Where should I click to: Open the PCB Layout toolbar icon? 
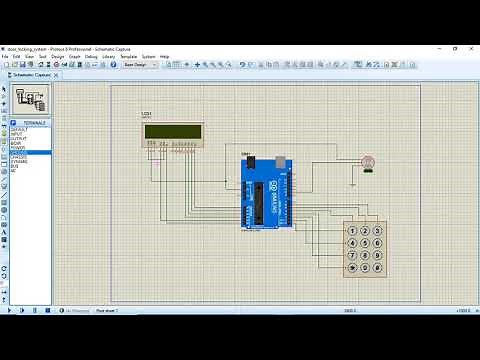tap(56, 65)
